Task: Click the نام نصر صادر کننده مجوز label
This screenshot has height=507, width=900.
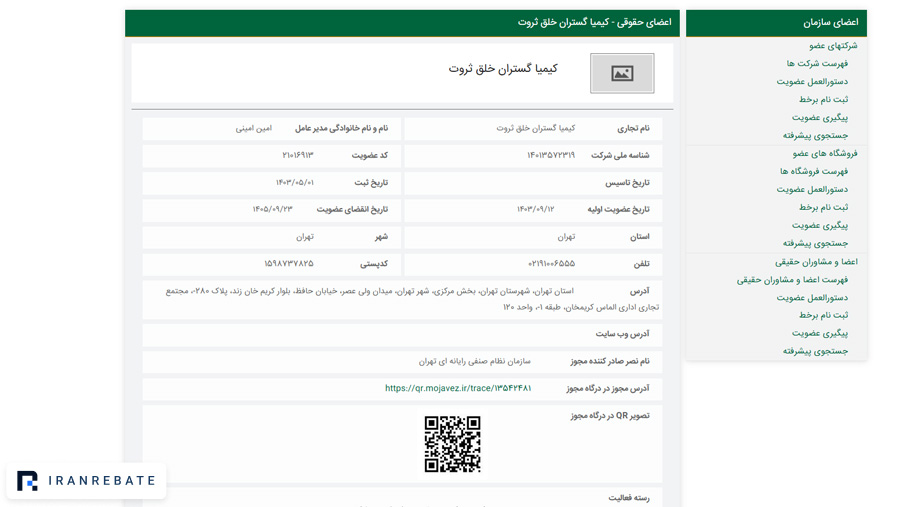Action: click(x=610, y=361)
